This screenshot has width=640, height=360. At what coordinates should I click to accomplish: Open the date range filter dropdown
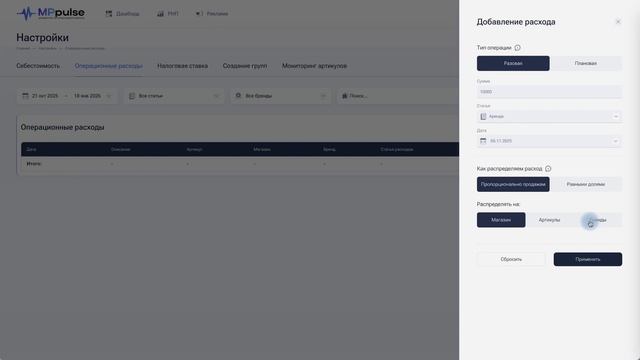109,96
